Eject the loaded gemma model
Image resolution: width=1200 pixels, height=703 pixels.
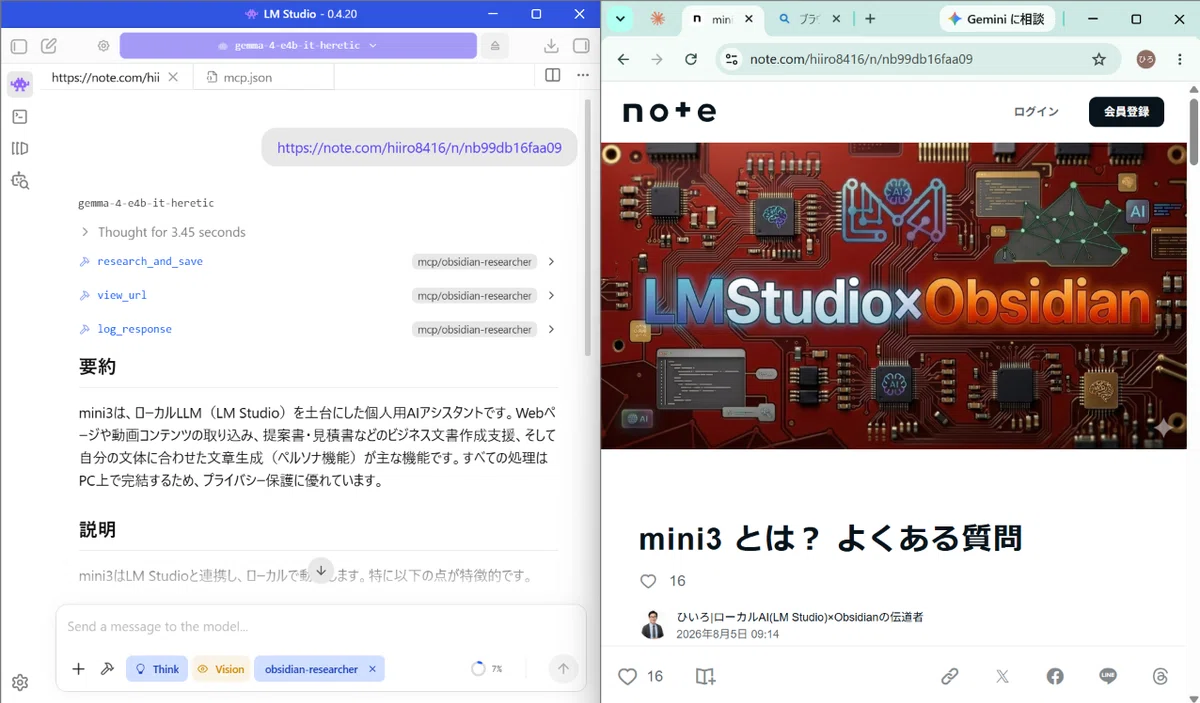pos(494,46)
